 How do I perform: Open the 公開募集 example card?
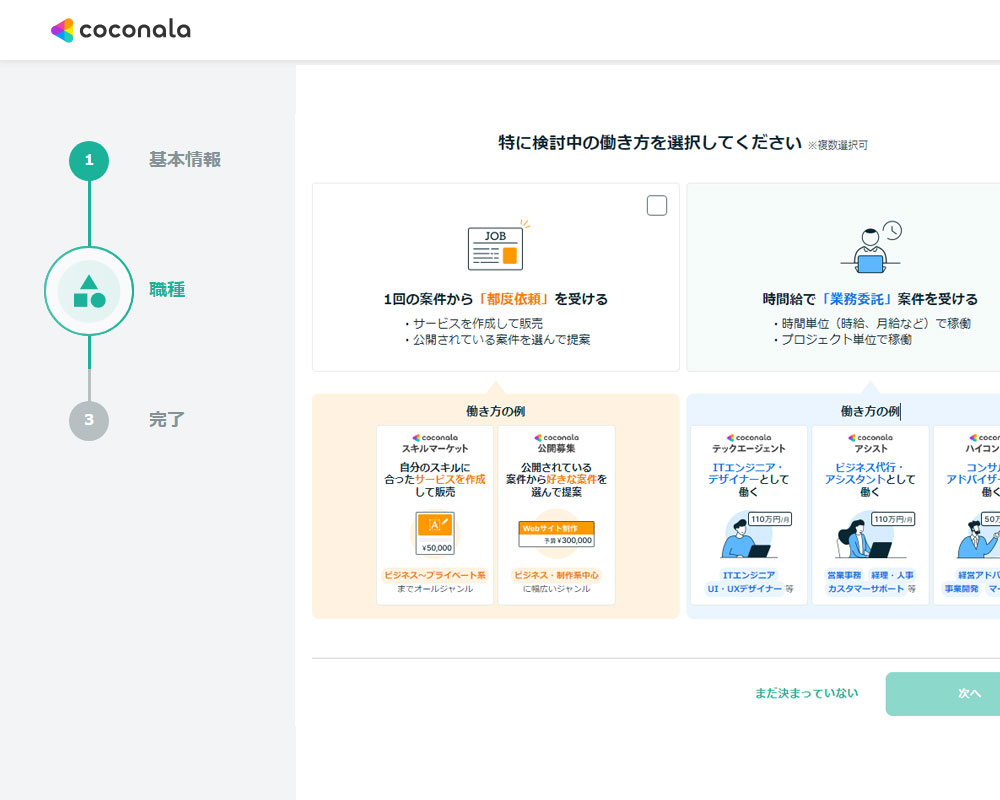(x=556, y=514)
